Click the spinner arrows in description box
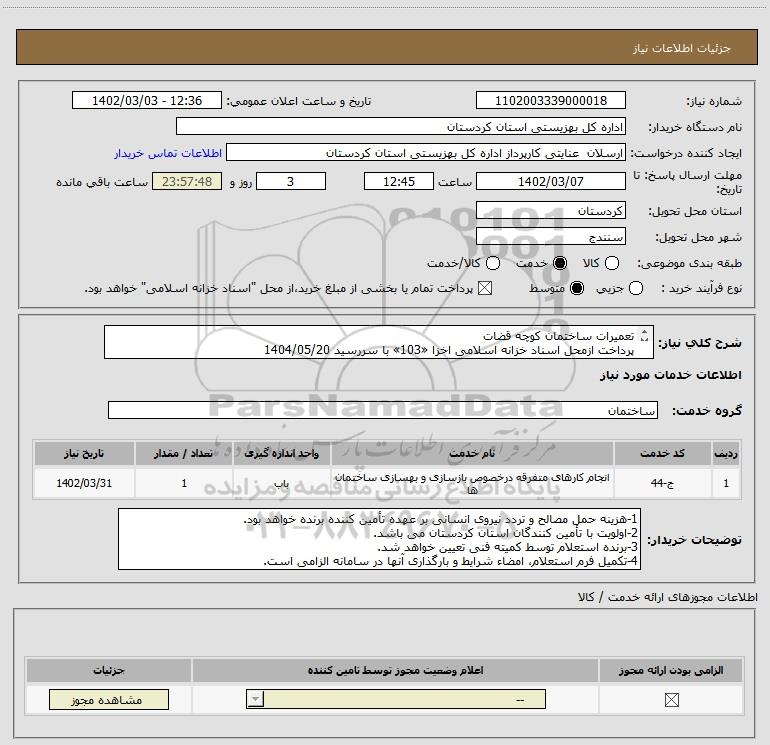 point(644,336)
